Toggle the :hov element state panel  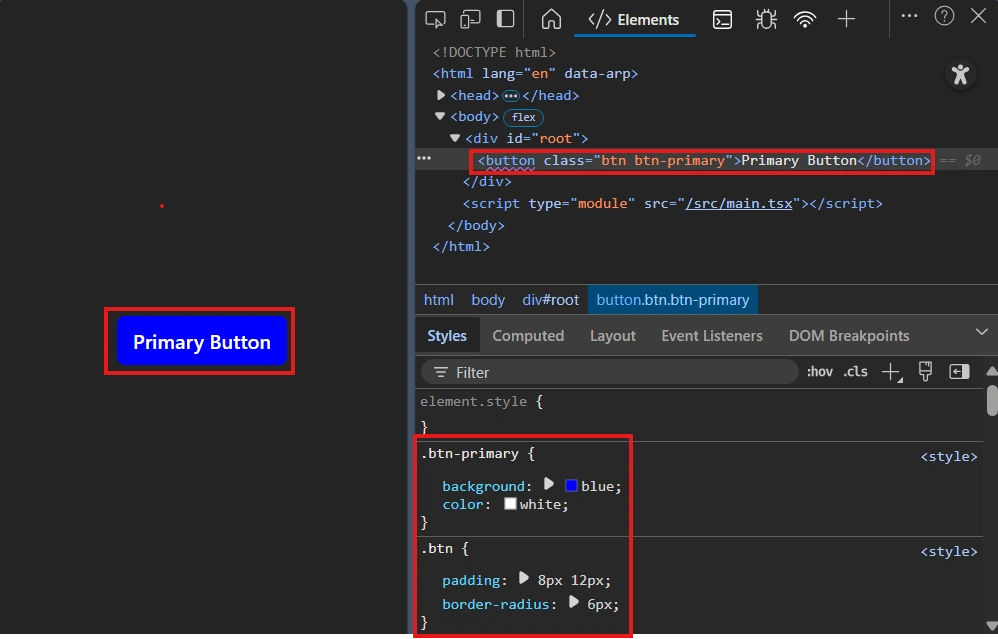[x=820, y=372]
